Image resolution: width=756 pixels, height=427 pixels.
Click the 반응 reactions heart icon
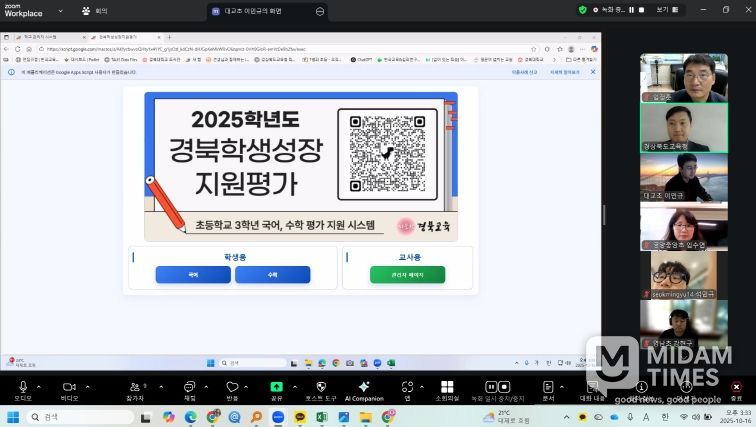232,386
